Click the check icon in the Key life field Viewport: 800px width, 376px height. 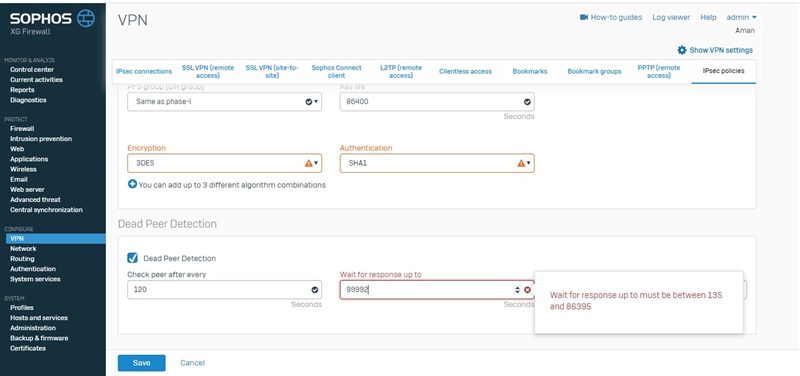[527, 102]
